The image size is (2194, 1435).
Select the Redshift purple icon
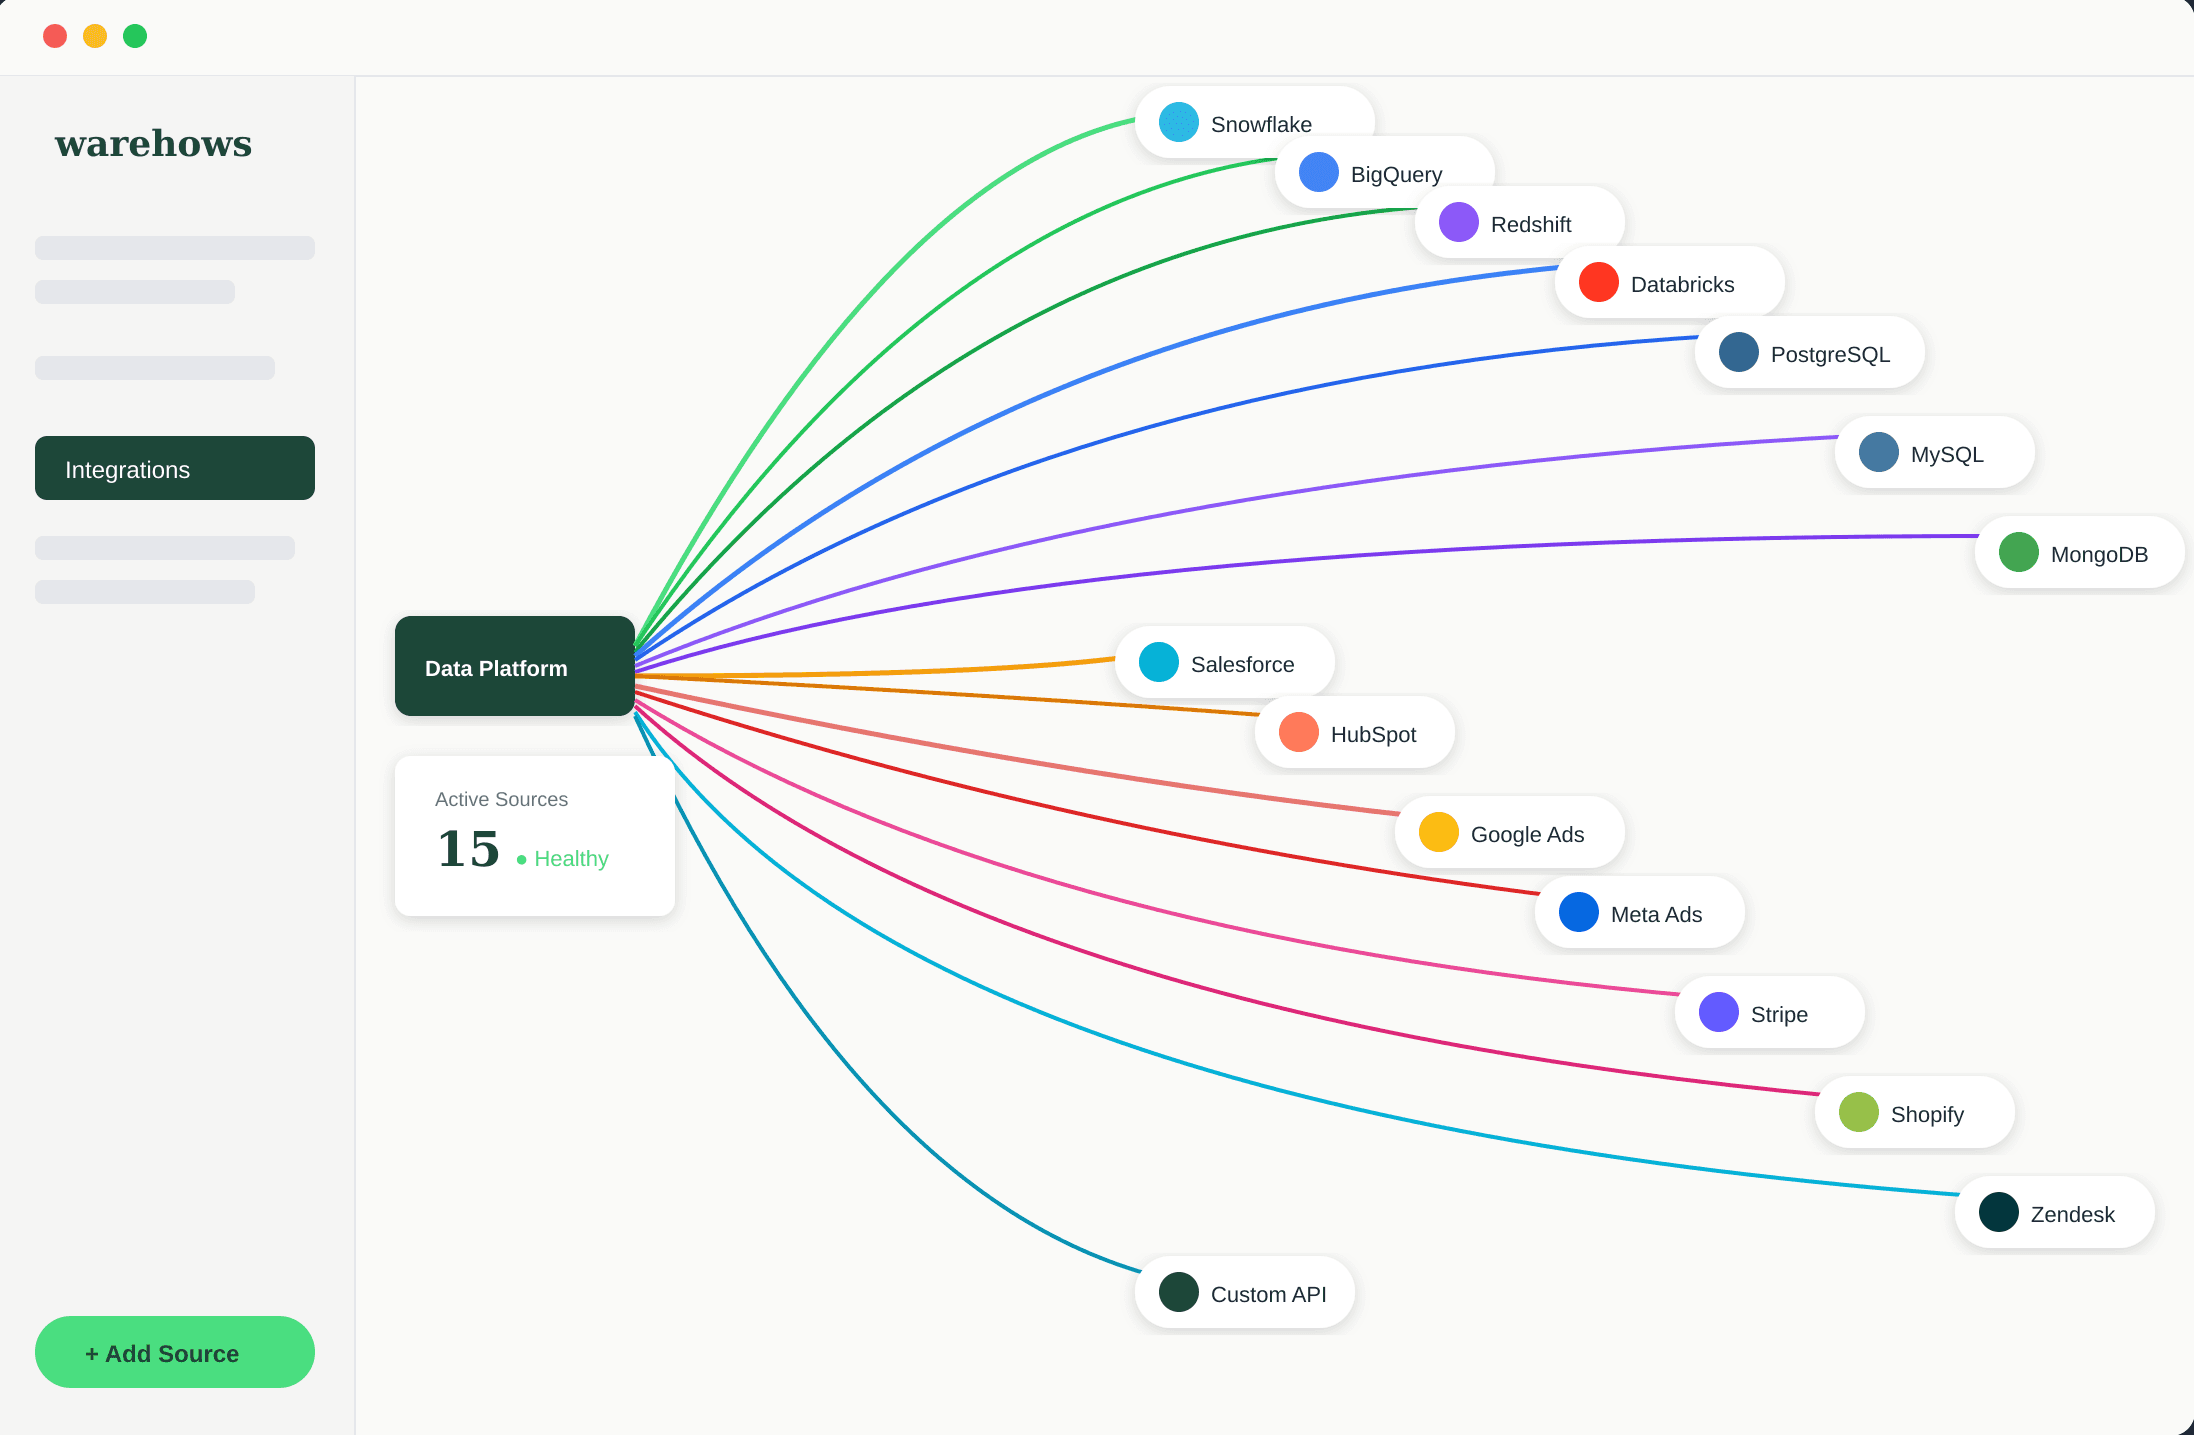[1458, 223]
